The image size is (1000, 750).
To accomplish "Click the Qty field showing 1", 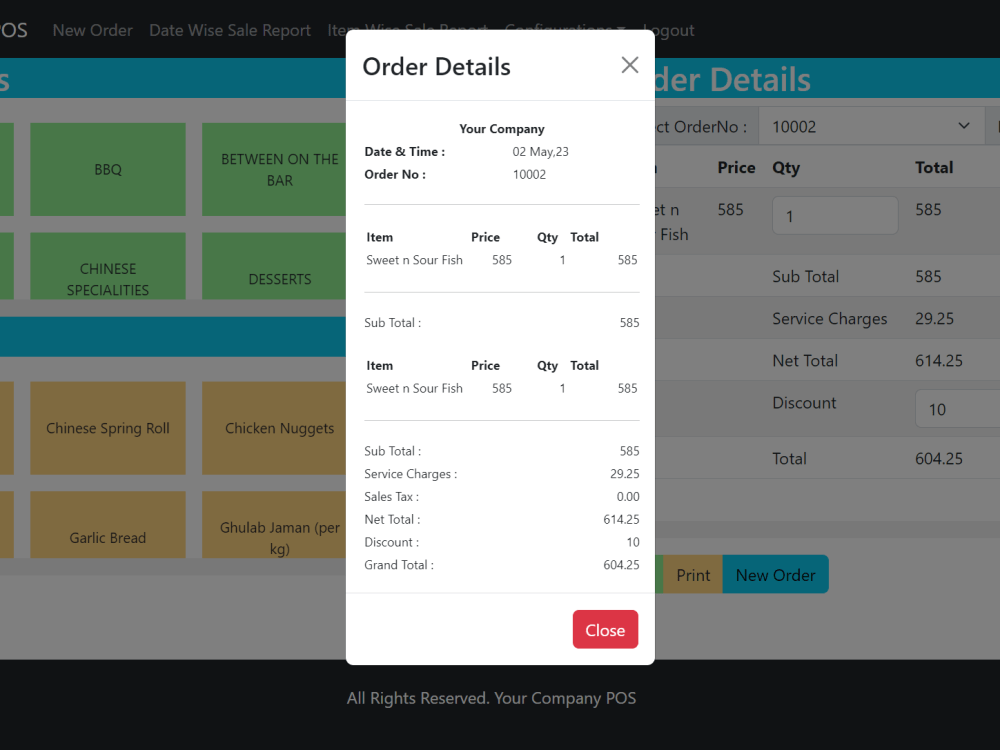I will [835, 216].
